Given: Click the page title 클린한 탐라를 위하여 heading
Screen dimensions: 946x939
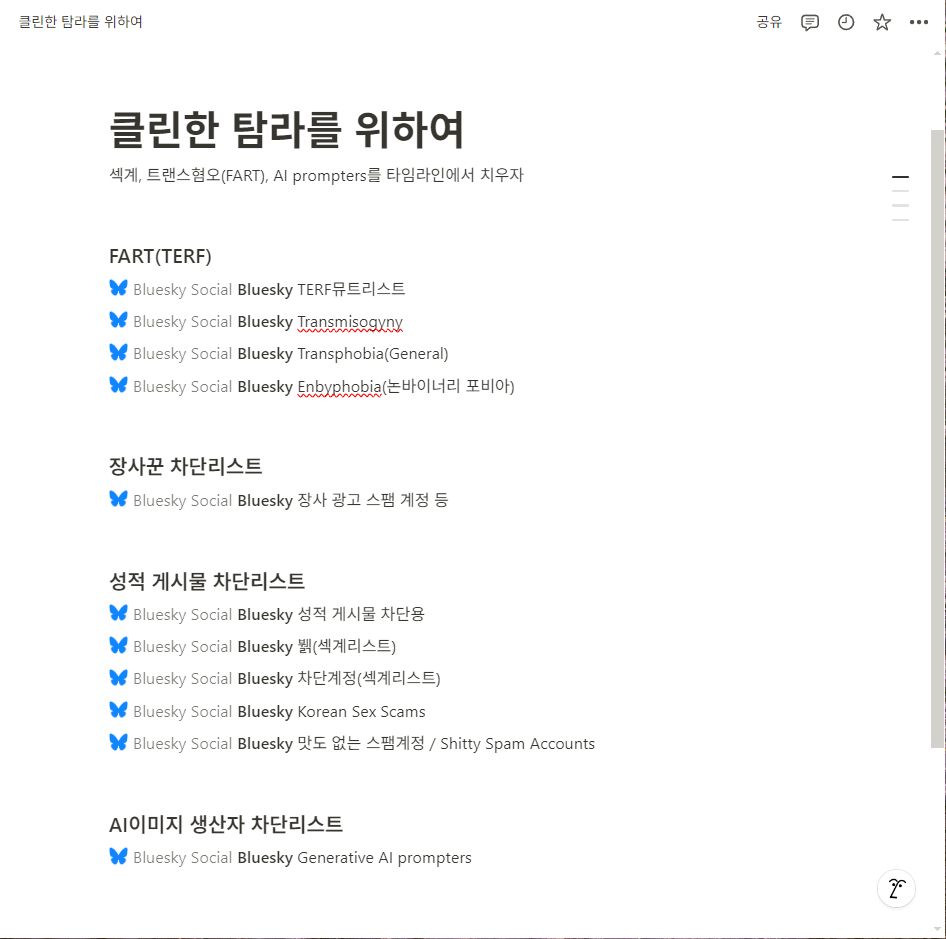Looking at the screenshot, I should pyautogui.click(x=287, y=129).
